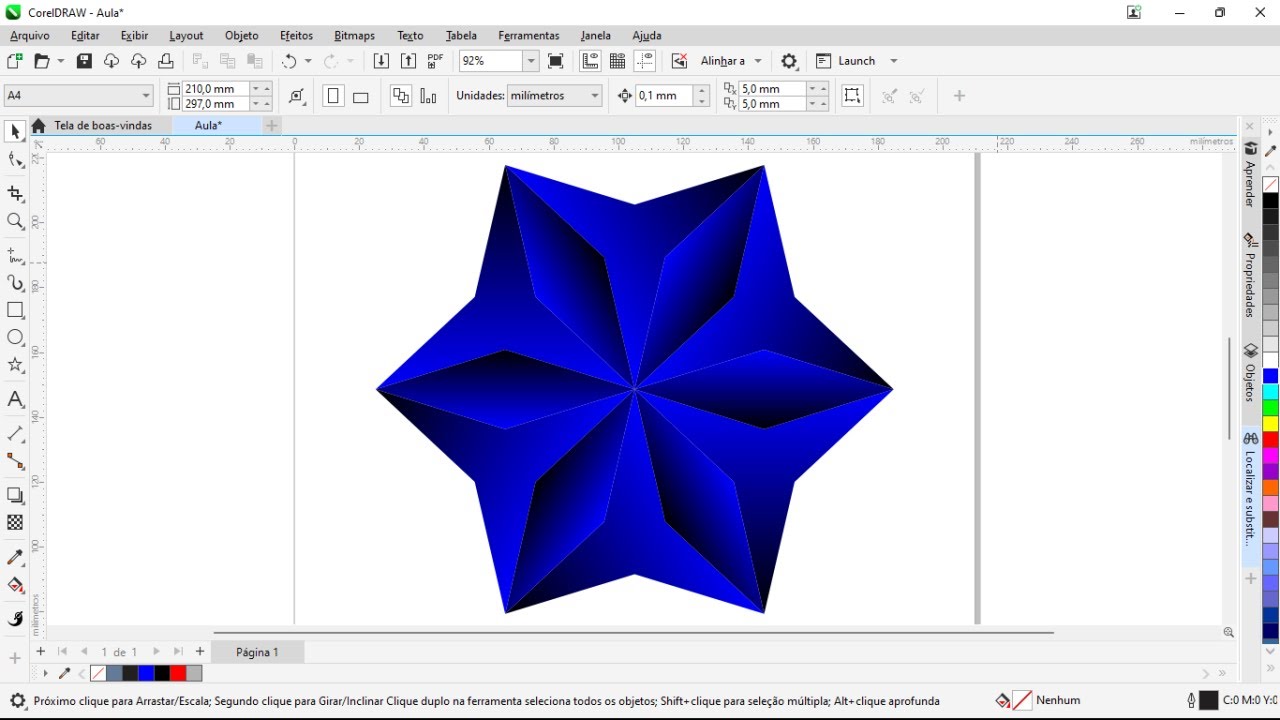This screenshot has height=720, width=1280.
Task: Select the Shape edit tool
Action: [x=15, y=160]
